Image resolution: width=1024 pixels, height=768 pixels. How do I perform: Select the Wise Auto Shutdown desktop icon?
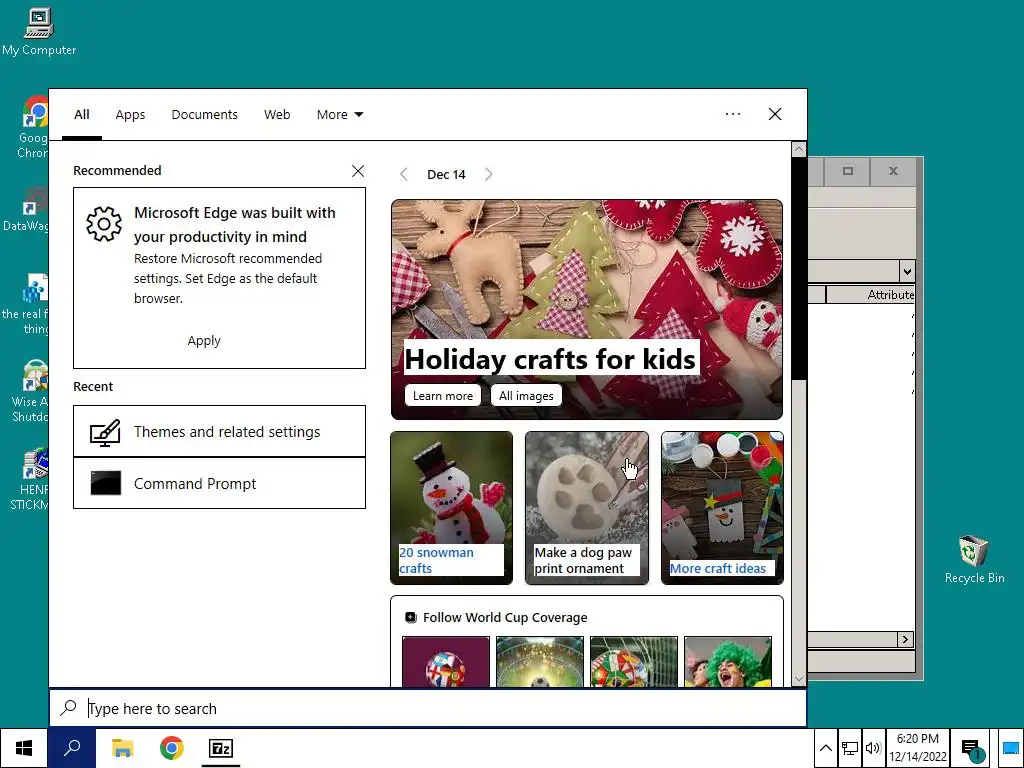[x=31, y=391]
